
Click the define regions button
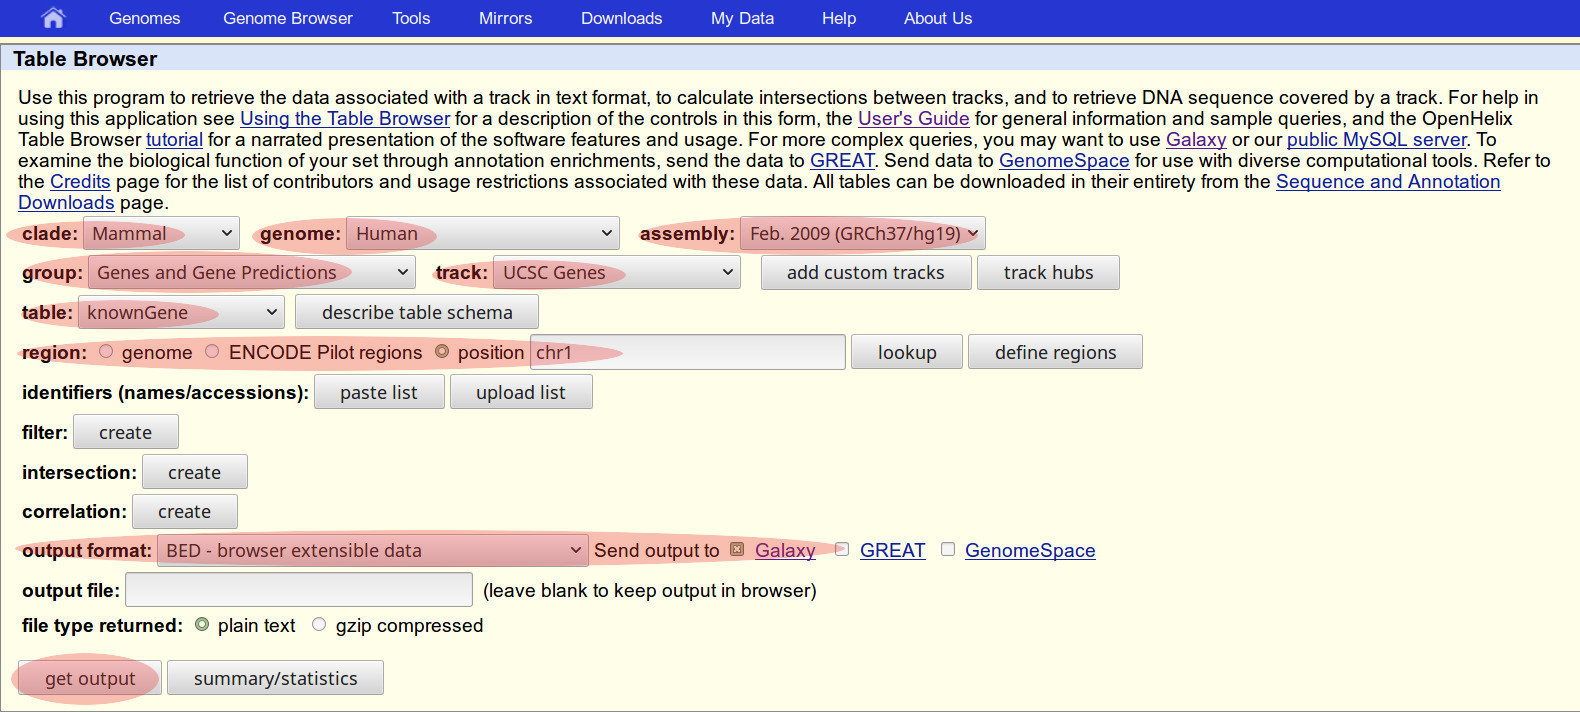(x=1055, y=352)
